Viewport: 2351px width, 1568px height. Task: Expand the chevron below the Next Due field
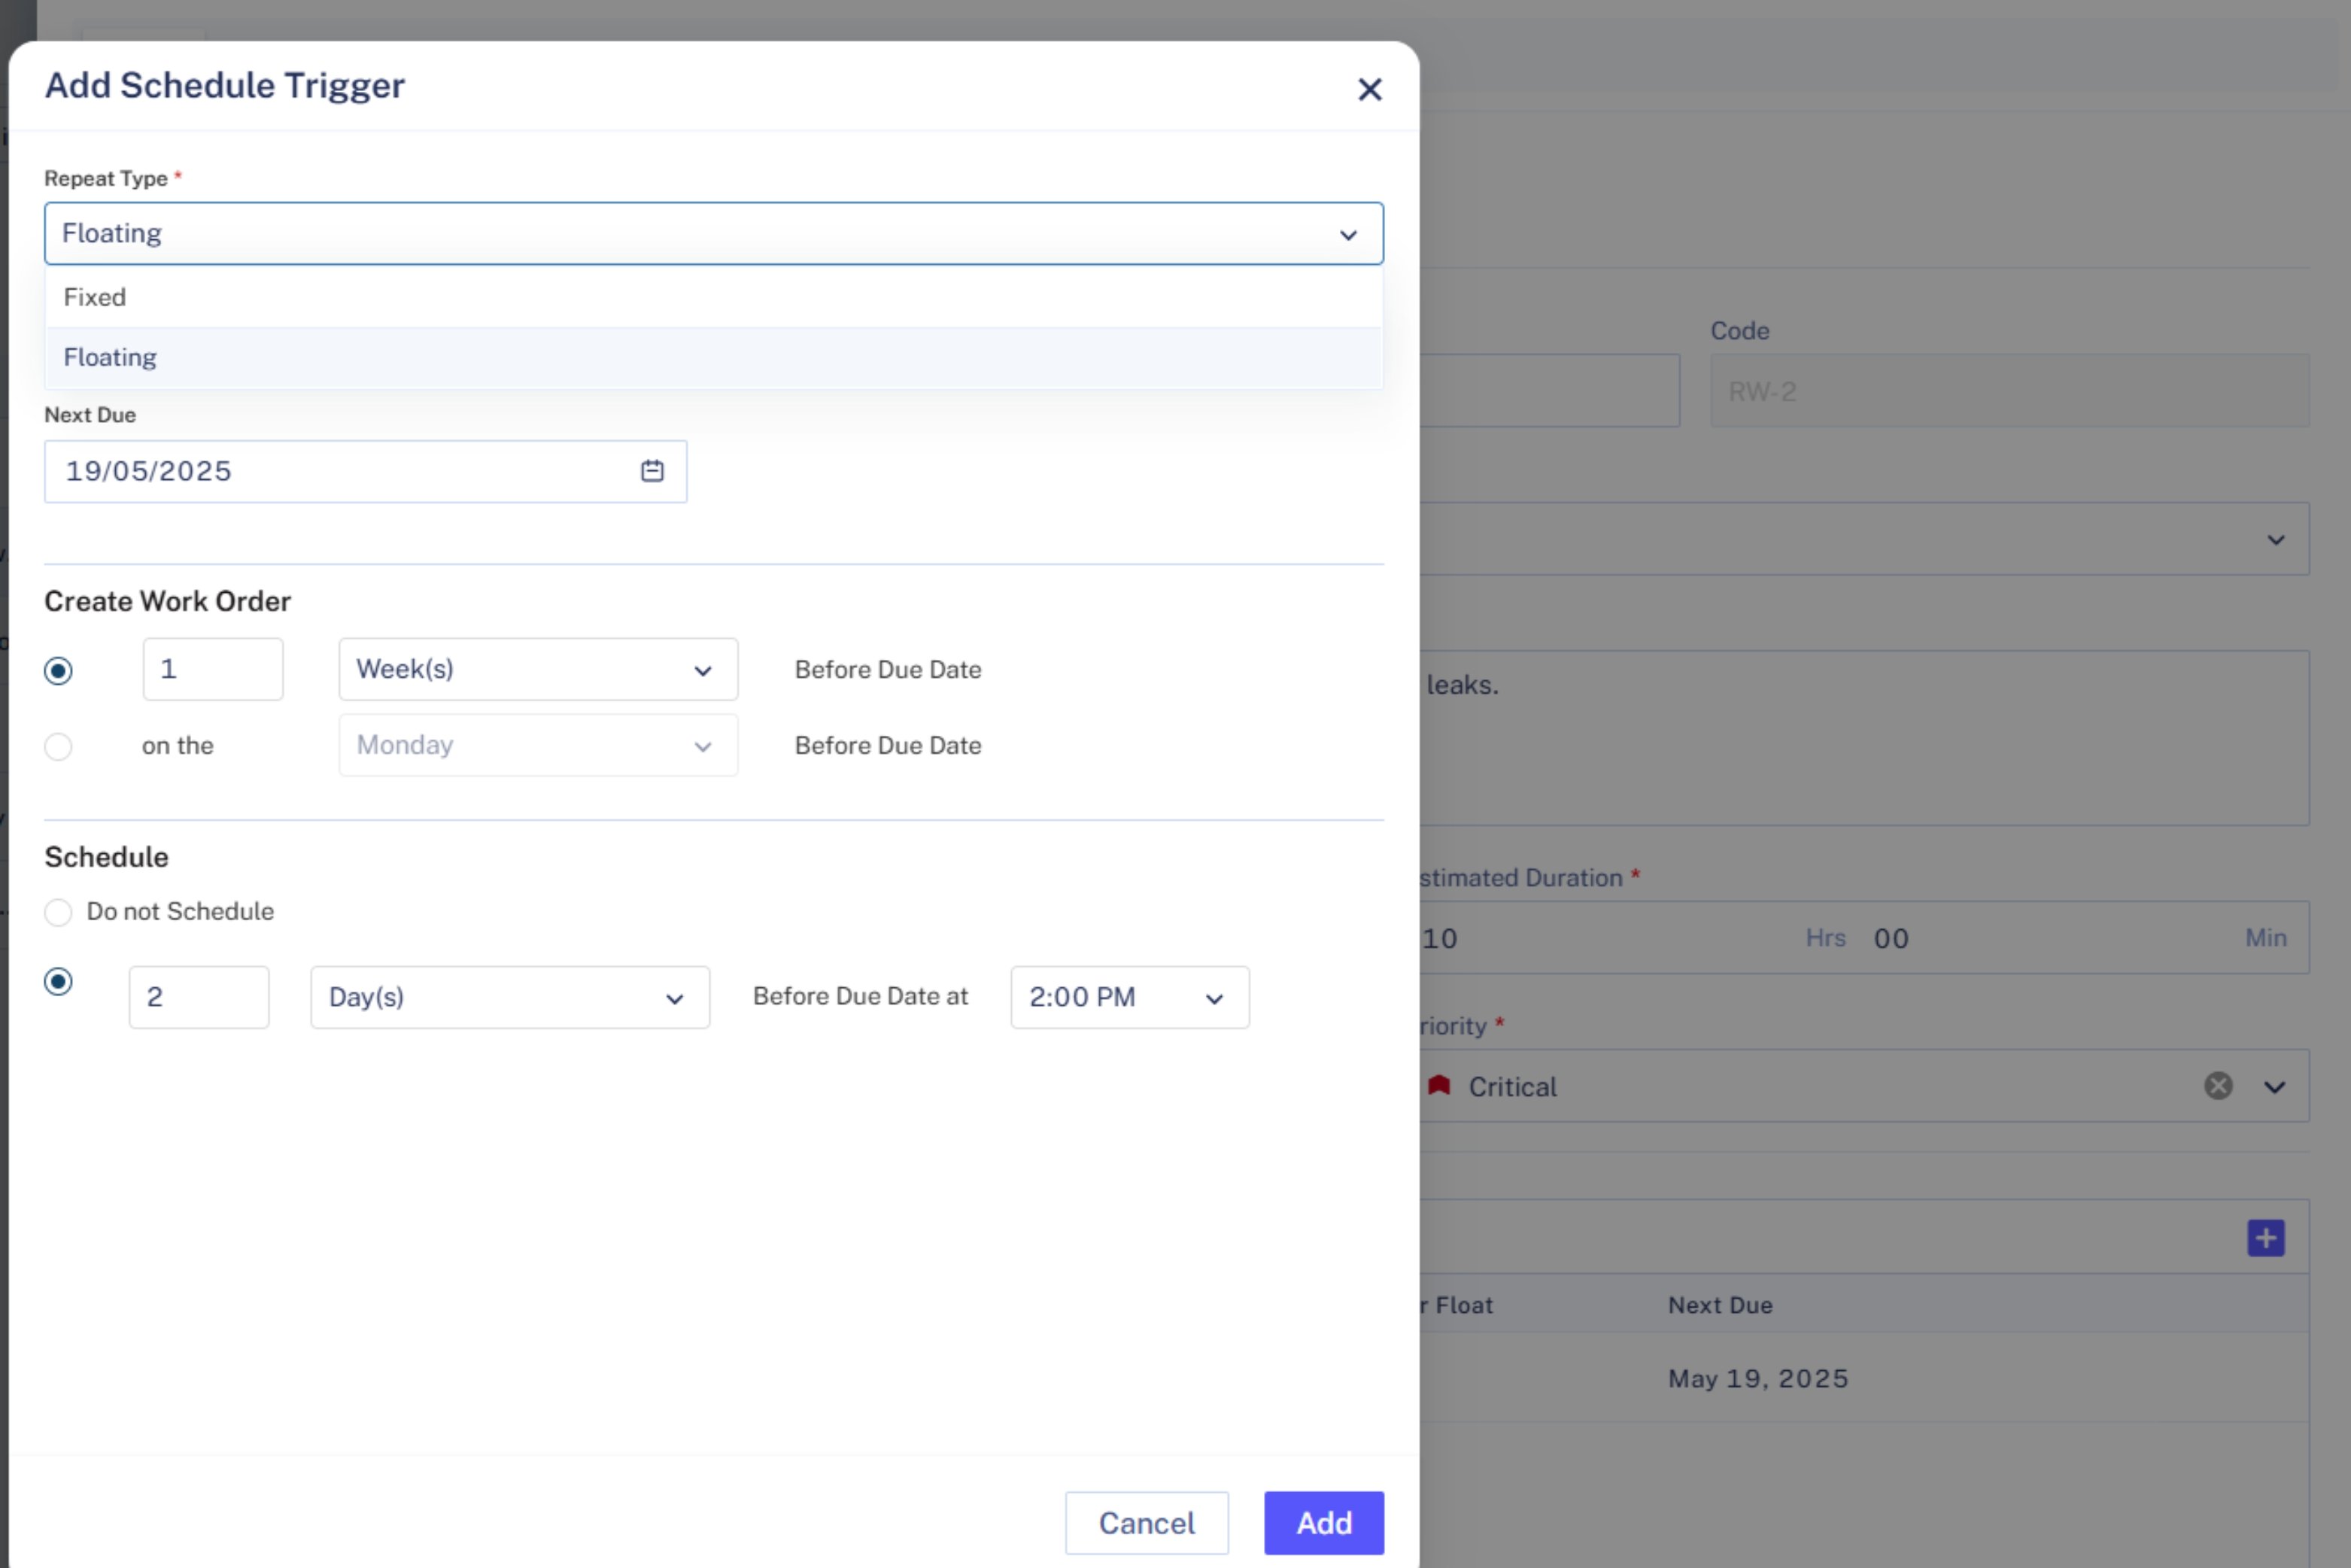point(2276,539)
